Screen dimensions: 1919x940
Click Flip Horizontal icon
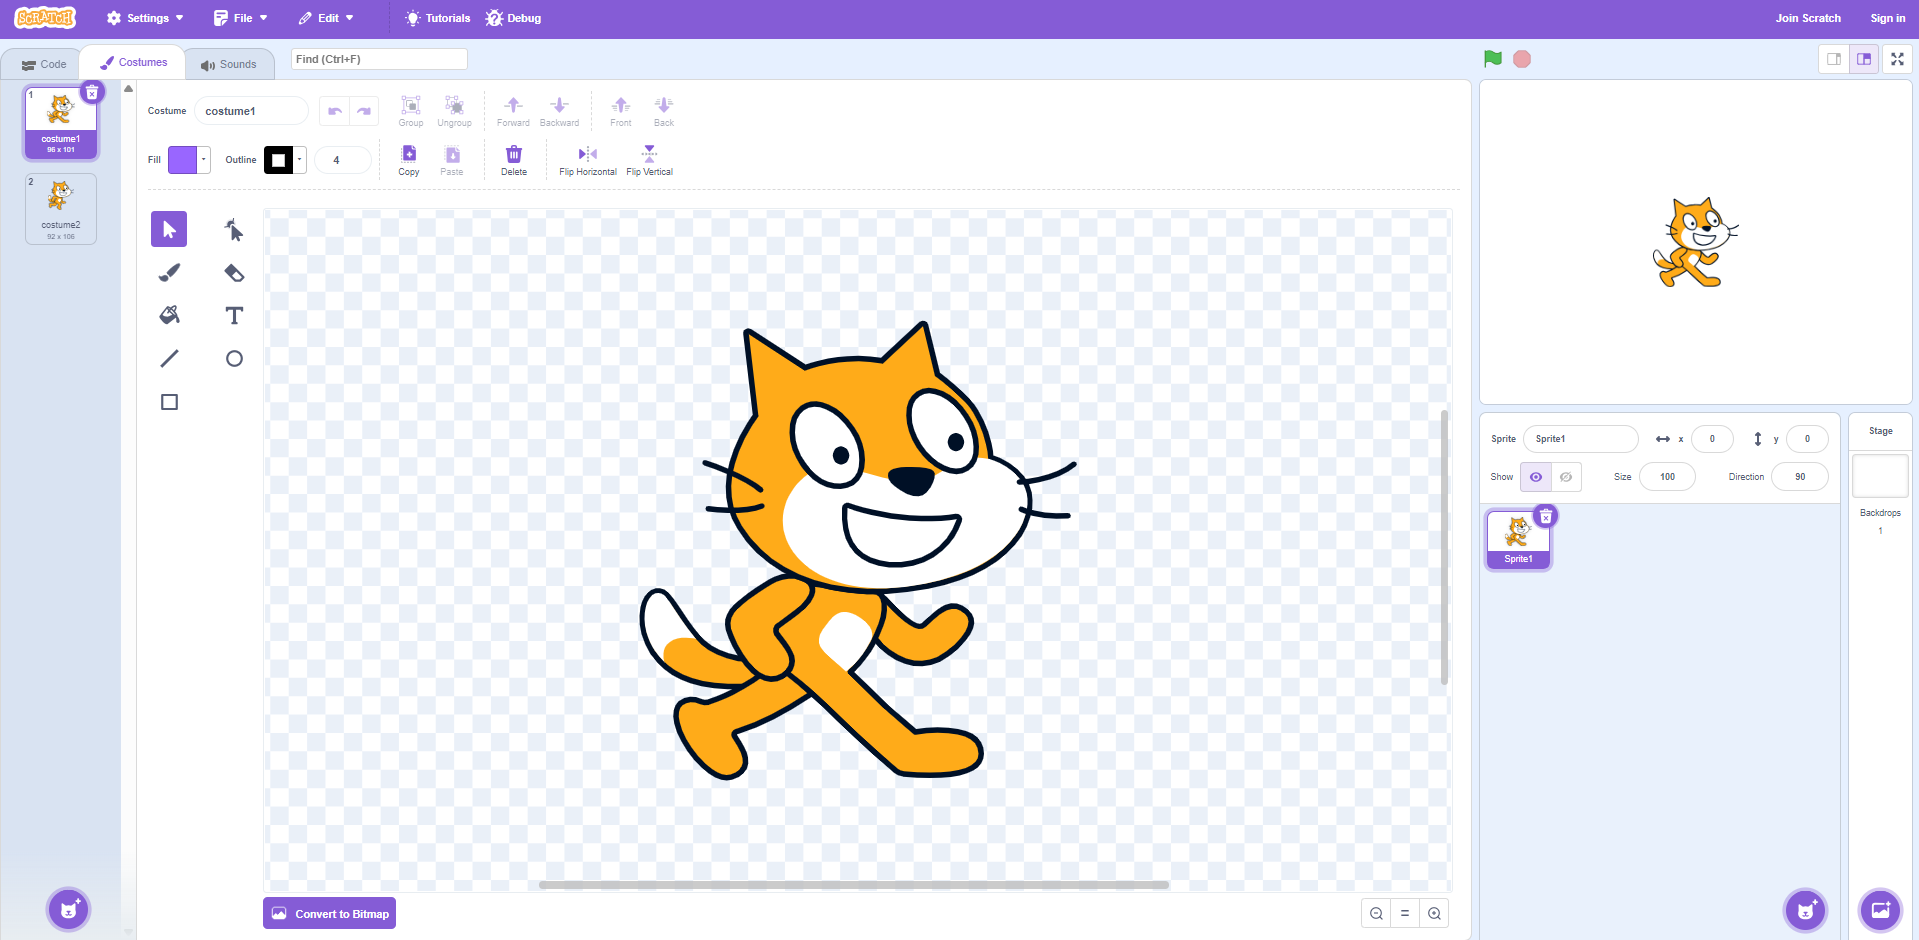(x=588, y=155)
